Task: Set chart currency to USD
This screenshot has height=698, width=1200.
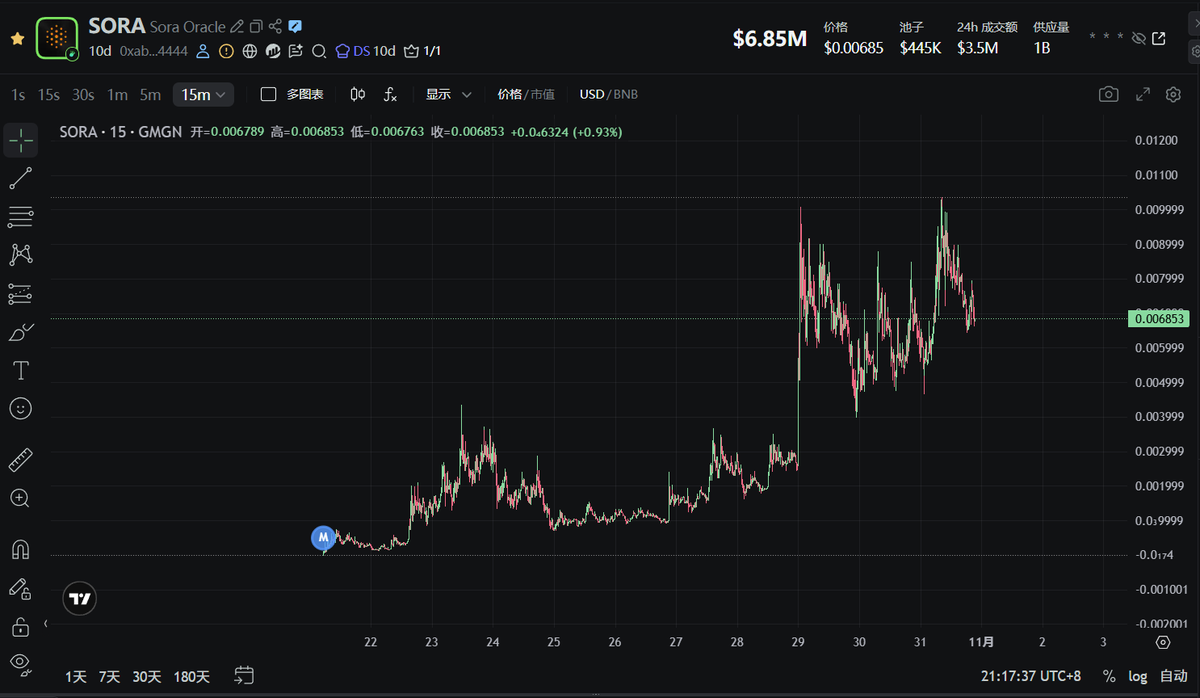Action: pos(592,94)
